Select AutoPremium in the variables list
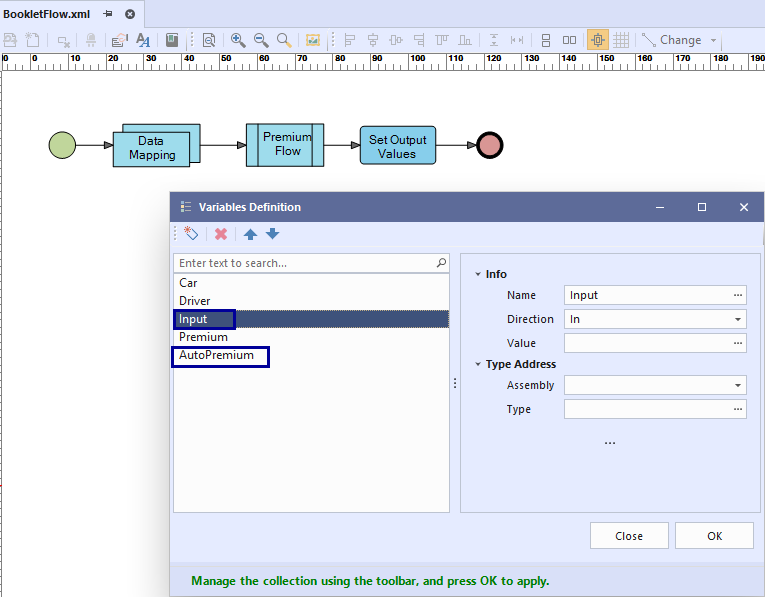 pyautogui.click(x=311, y=355)
